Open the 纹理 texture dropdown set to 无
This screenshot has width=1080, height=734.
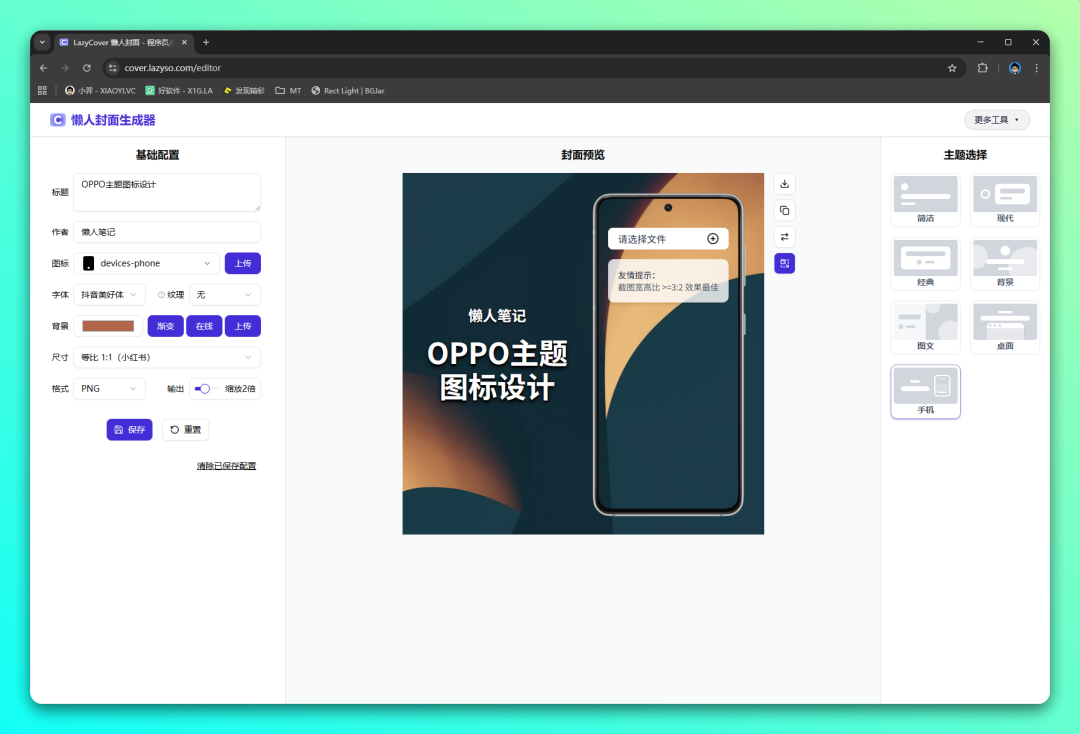click(225, 295)
